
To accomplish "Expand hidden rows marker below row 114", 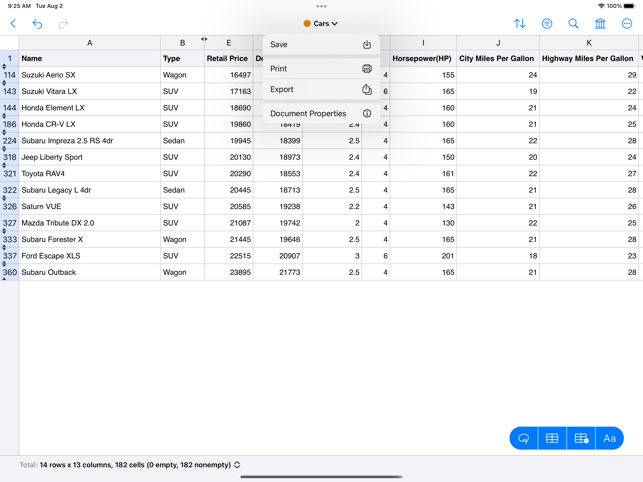I will pos(4,83).
